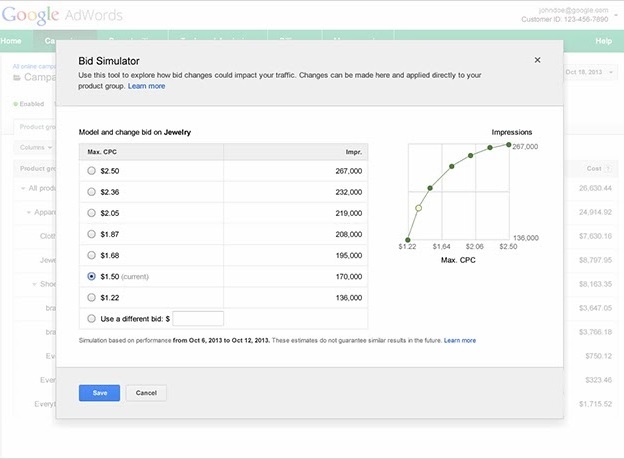Image resolution: width=624 pixels, height=459 pixels.
Task: Close the Bid Simulator dialog
Action: (x=537, y=60)
